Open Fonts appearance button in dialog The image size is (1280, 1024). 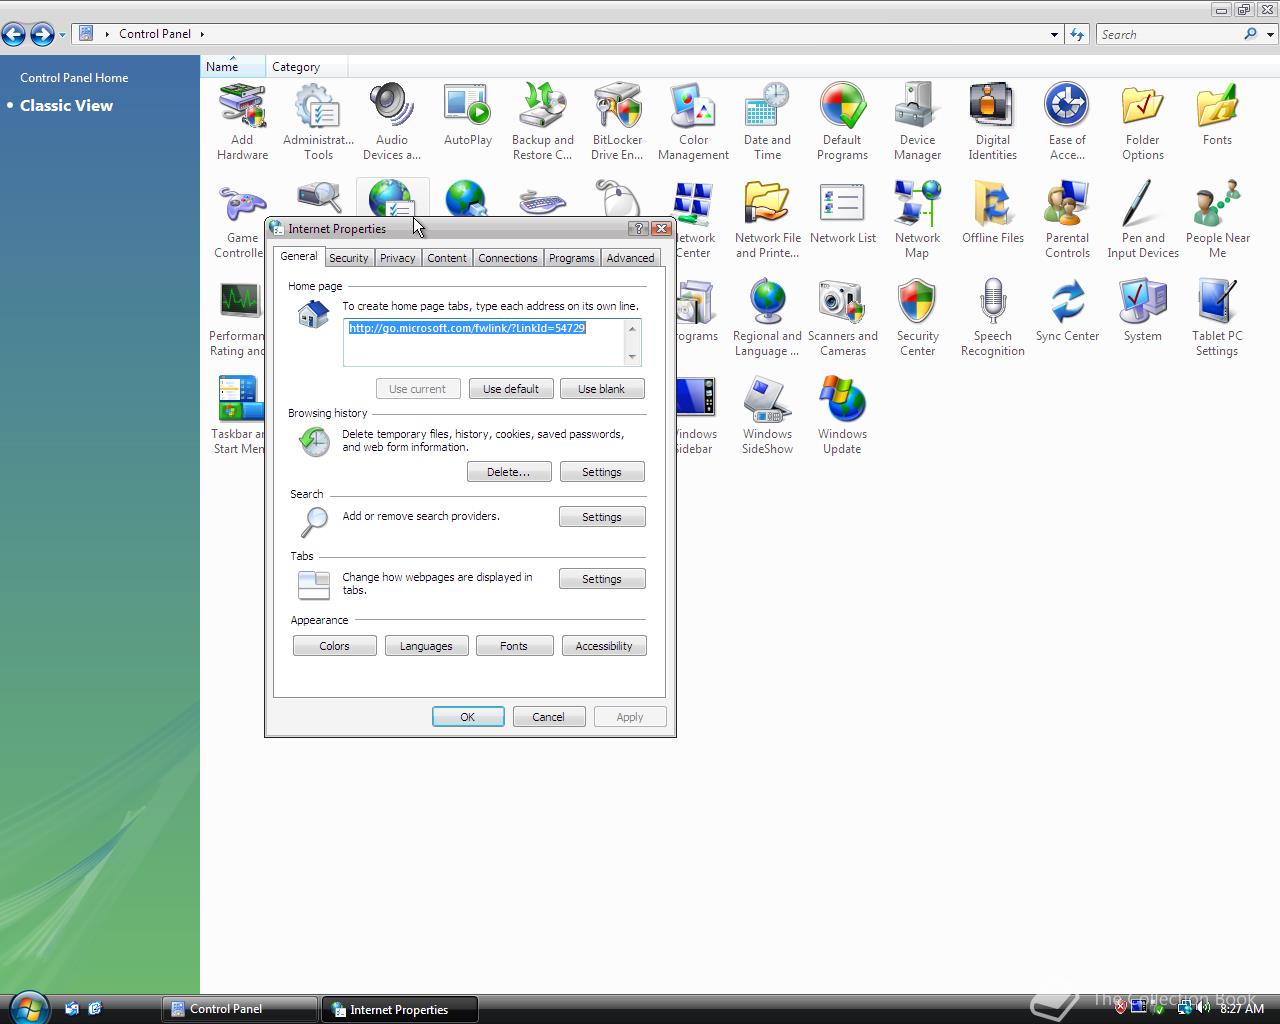click(x=514, y=646)
